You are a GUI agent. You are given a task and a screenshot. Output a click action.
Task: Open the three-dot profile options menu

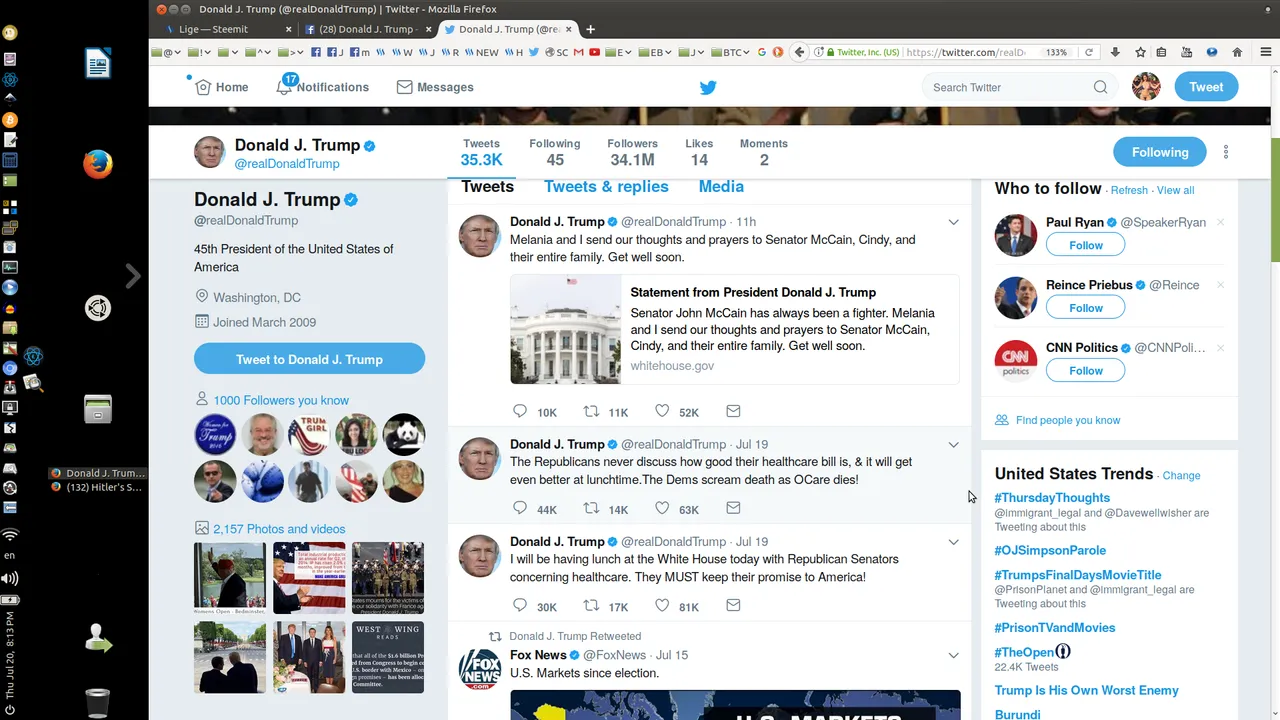point(1226,152)
